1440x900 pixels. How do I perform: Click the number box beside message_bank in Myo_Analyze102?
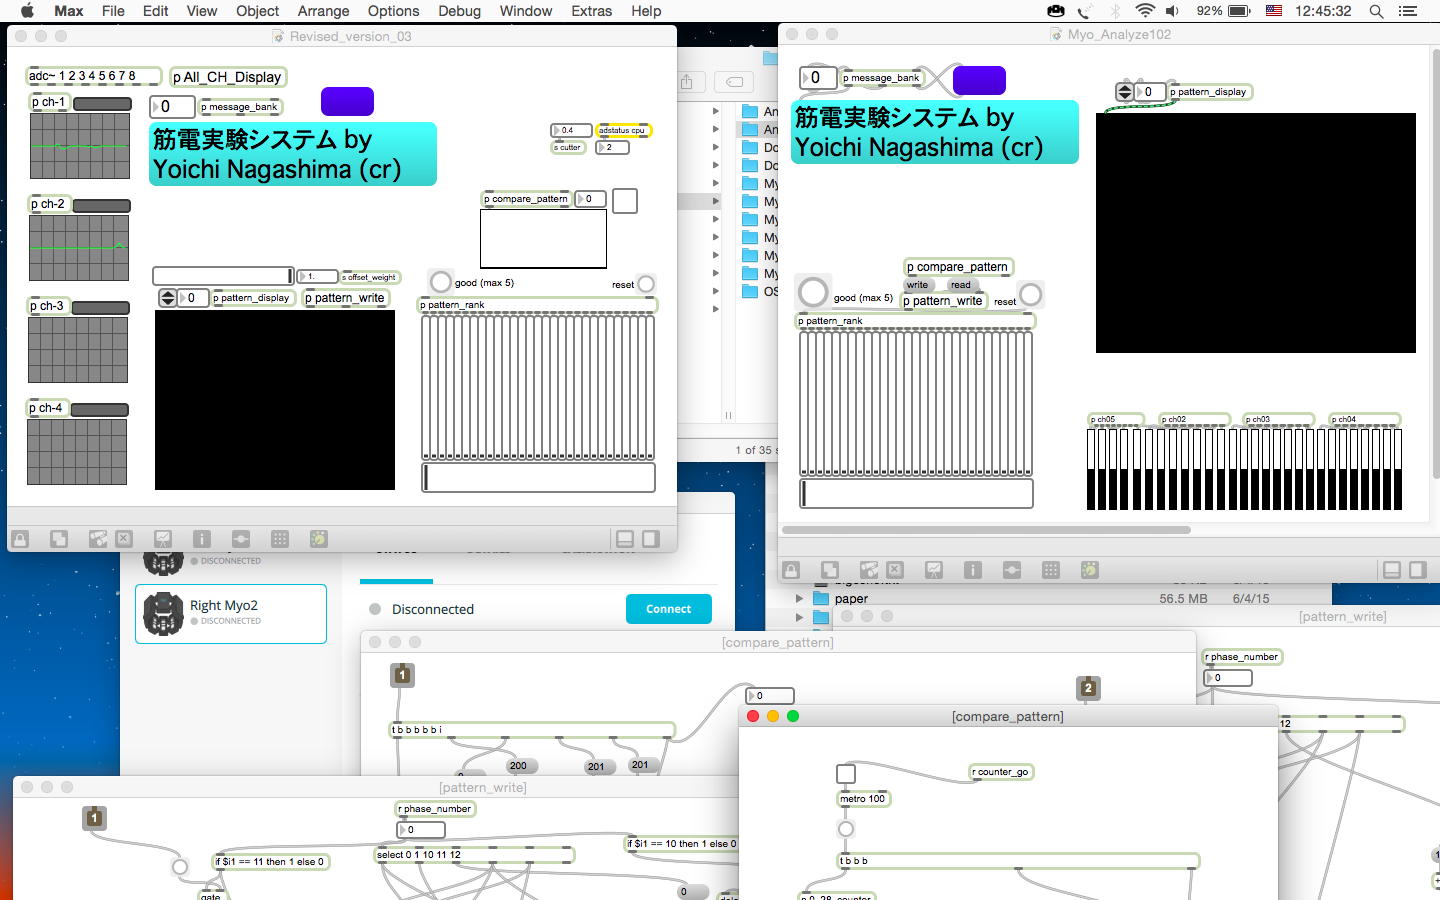click(x=818, y=77)
